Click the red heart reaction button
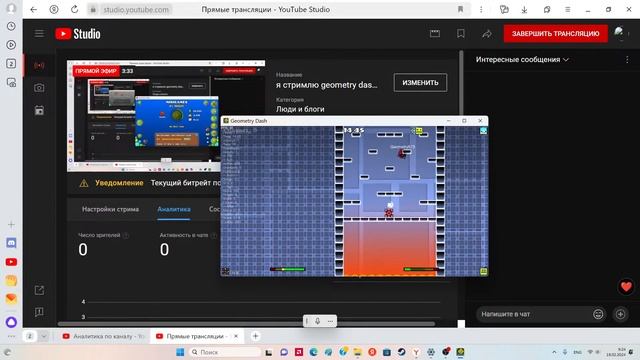Screen dimensions: 640x360 [x=626, y=287]
